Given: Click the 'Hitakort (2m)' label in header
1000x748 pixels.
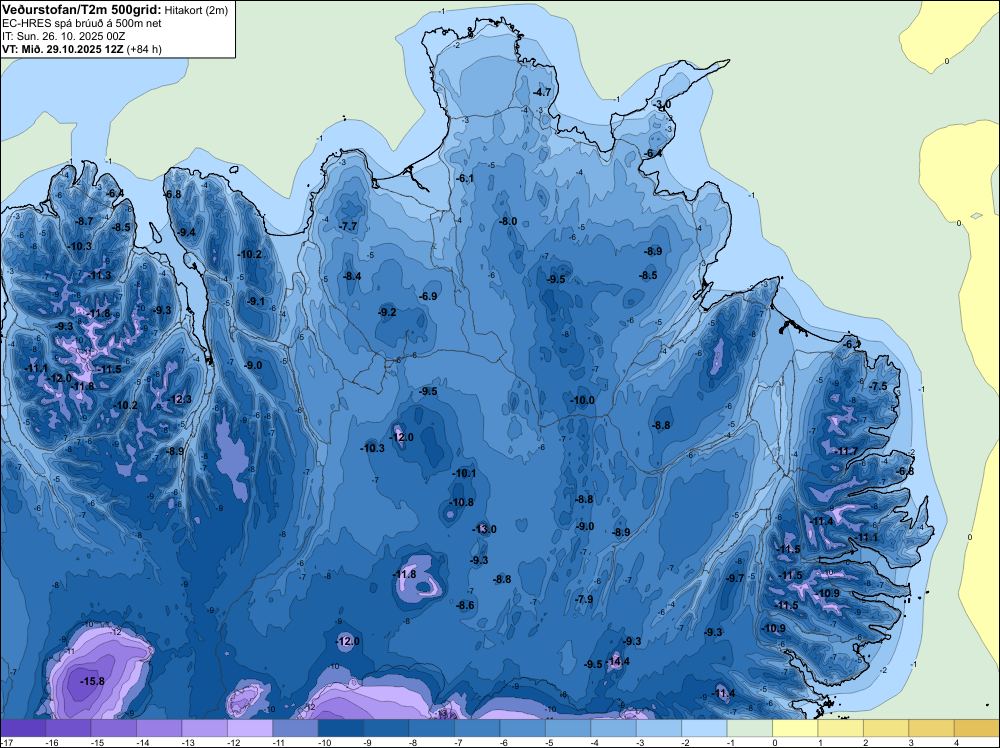Looking at the screenshot, I should 196,10.
